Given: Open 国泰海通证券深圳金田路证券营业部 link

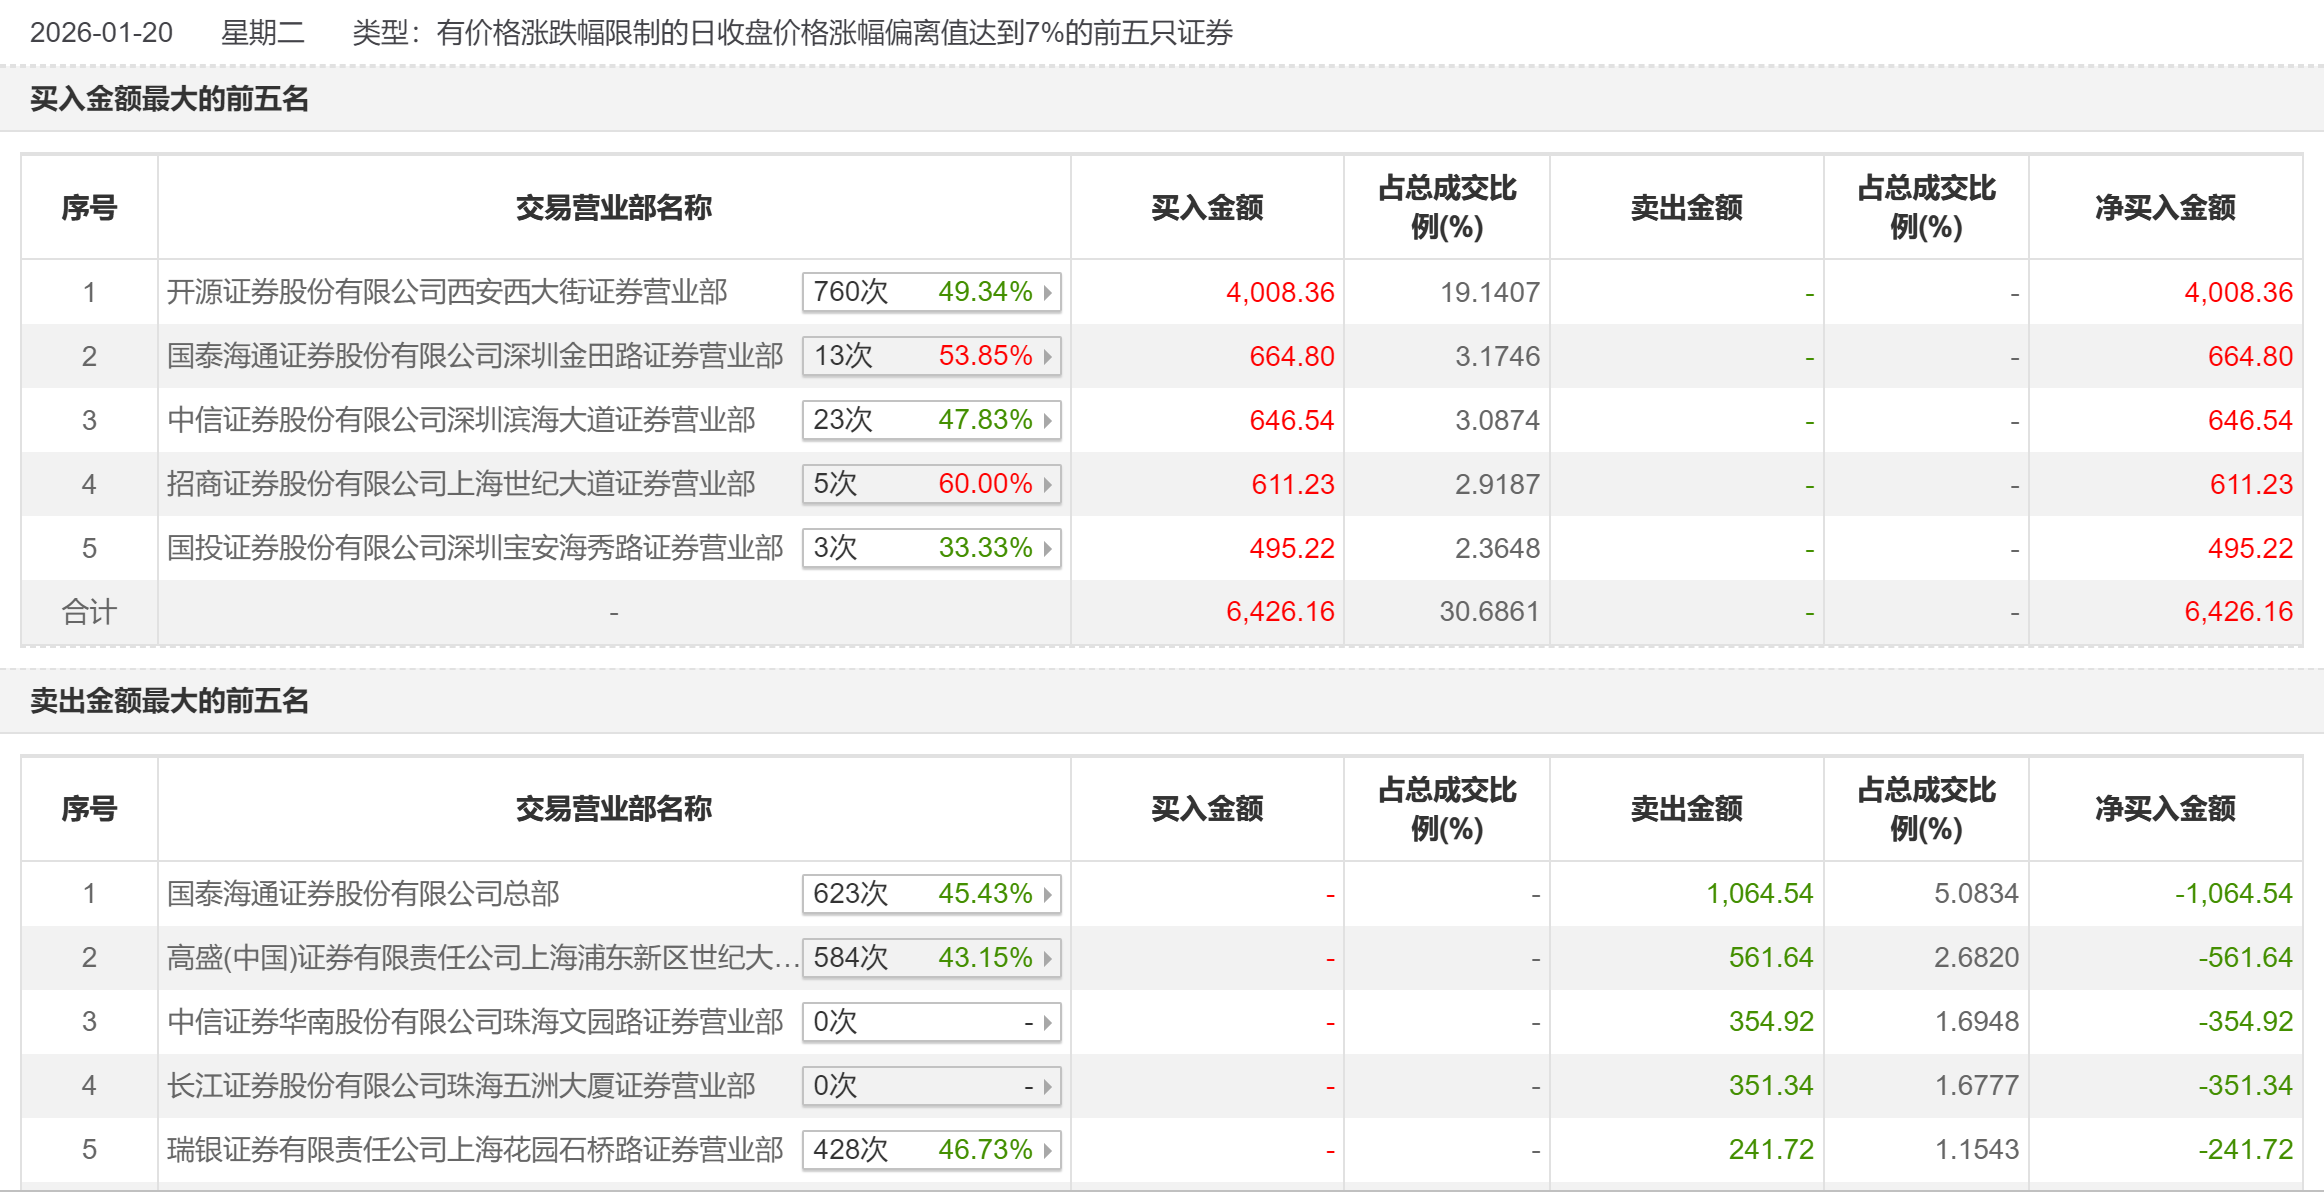Looking at the screenshot, I should point(475,356).
